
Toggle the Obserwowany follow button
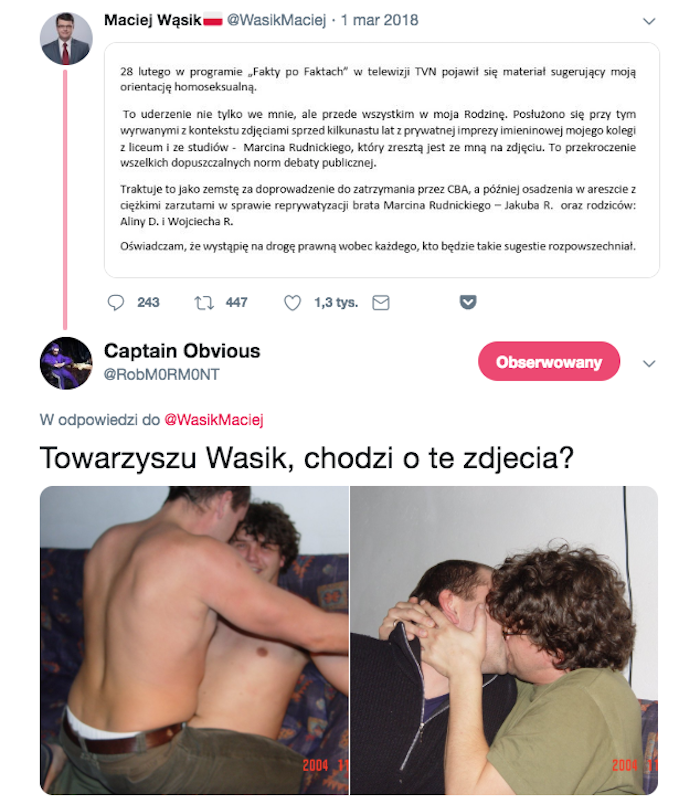(x=549, y=361)
